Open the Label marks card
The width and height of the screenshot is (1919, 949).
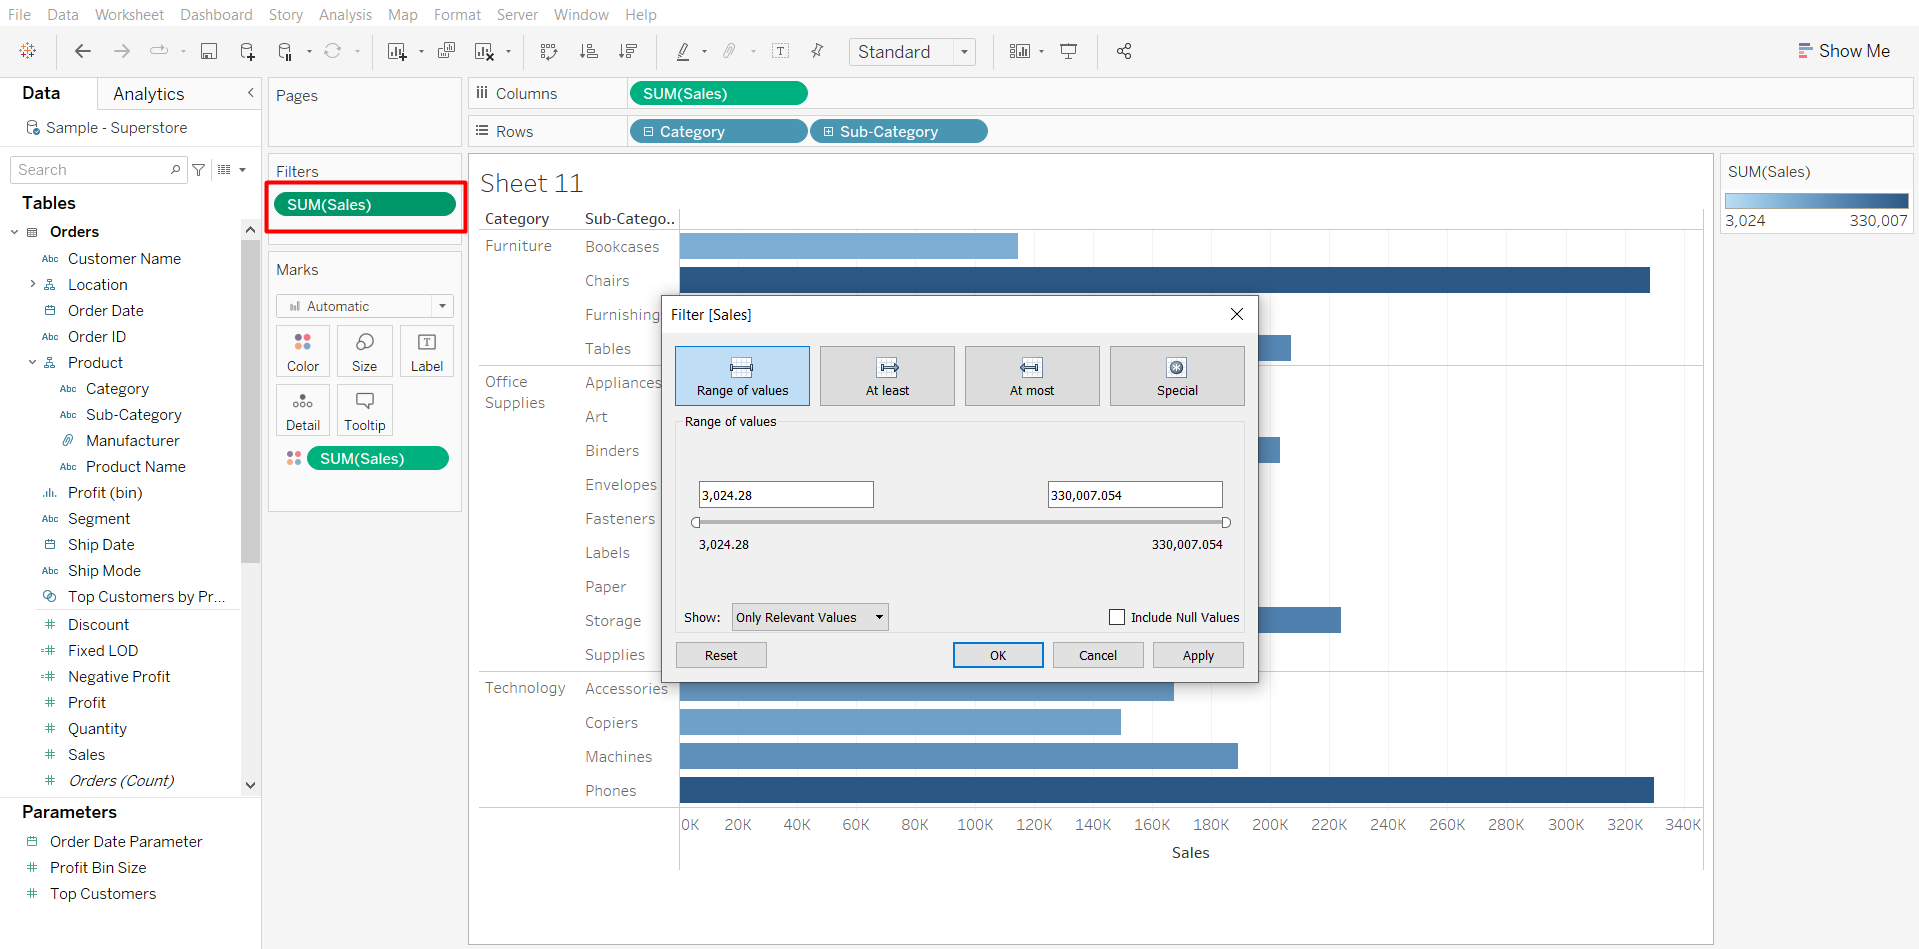[x=427, y=352]
